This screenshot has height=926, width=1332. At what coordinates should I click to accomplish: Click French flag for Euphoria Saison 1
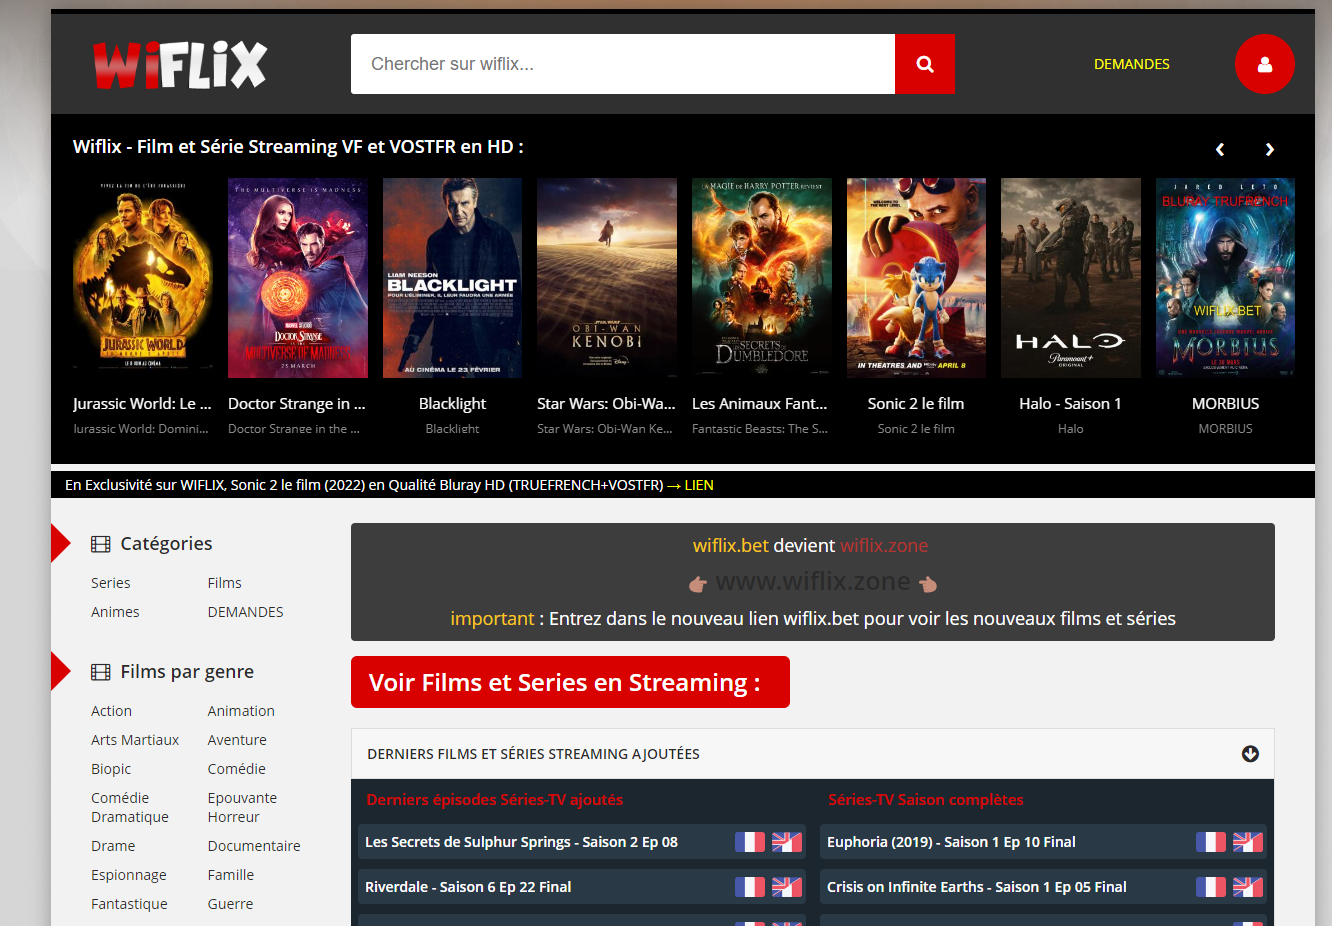coord(1211,842)
